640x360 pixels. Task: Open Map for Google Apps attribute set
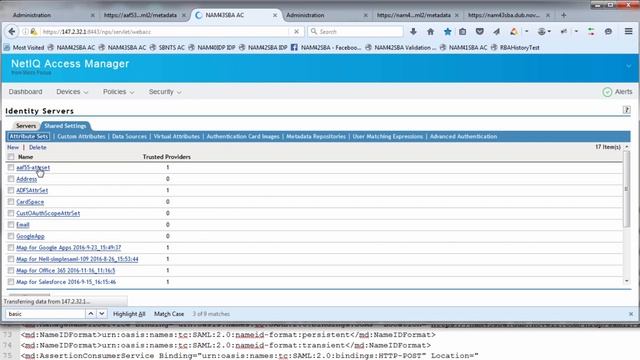point(69,247)
